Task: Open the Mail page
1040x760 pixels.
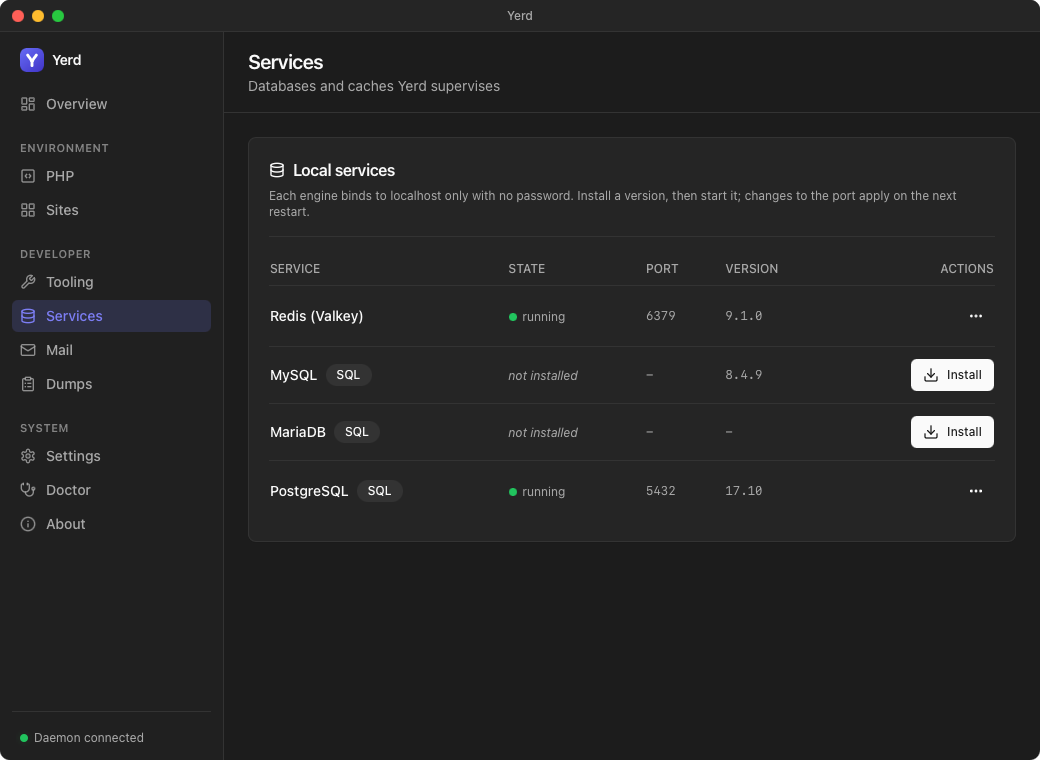Action: (x=111, y=350)
